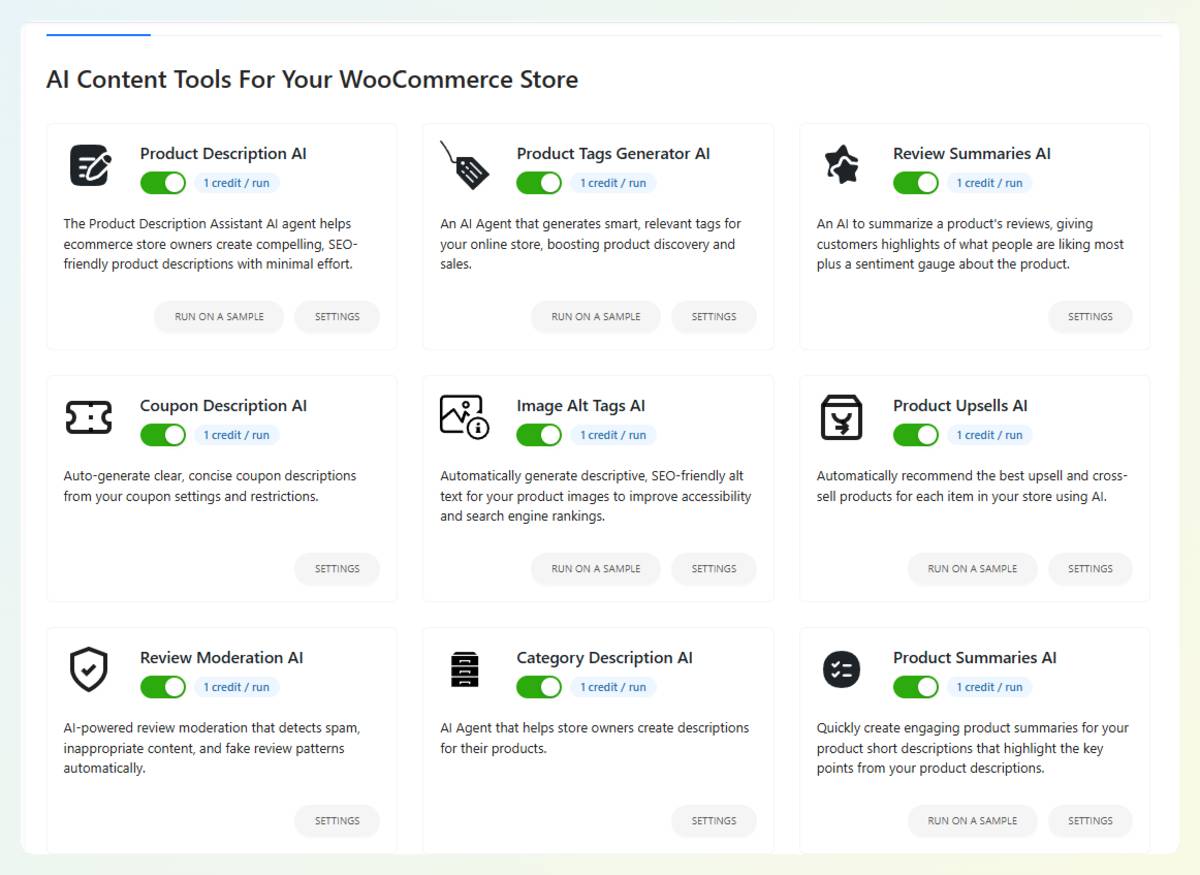Toggle Review Summaries AI off

916,183
